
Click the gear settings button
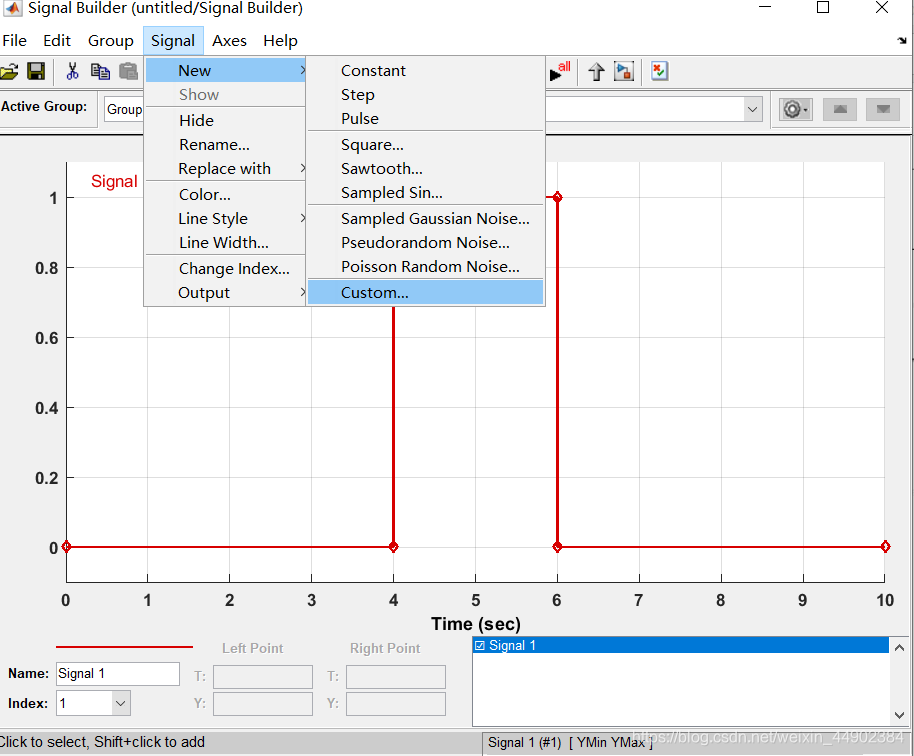pyautogui.click(x=796, y=109)
